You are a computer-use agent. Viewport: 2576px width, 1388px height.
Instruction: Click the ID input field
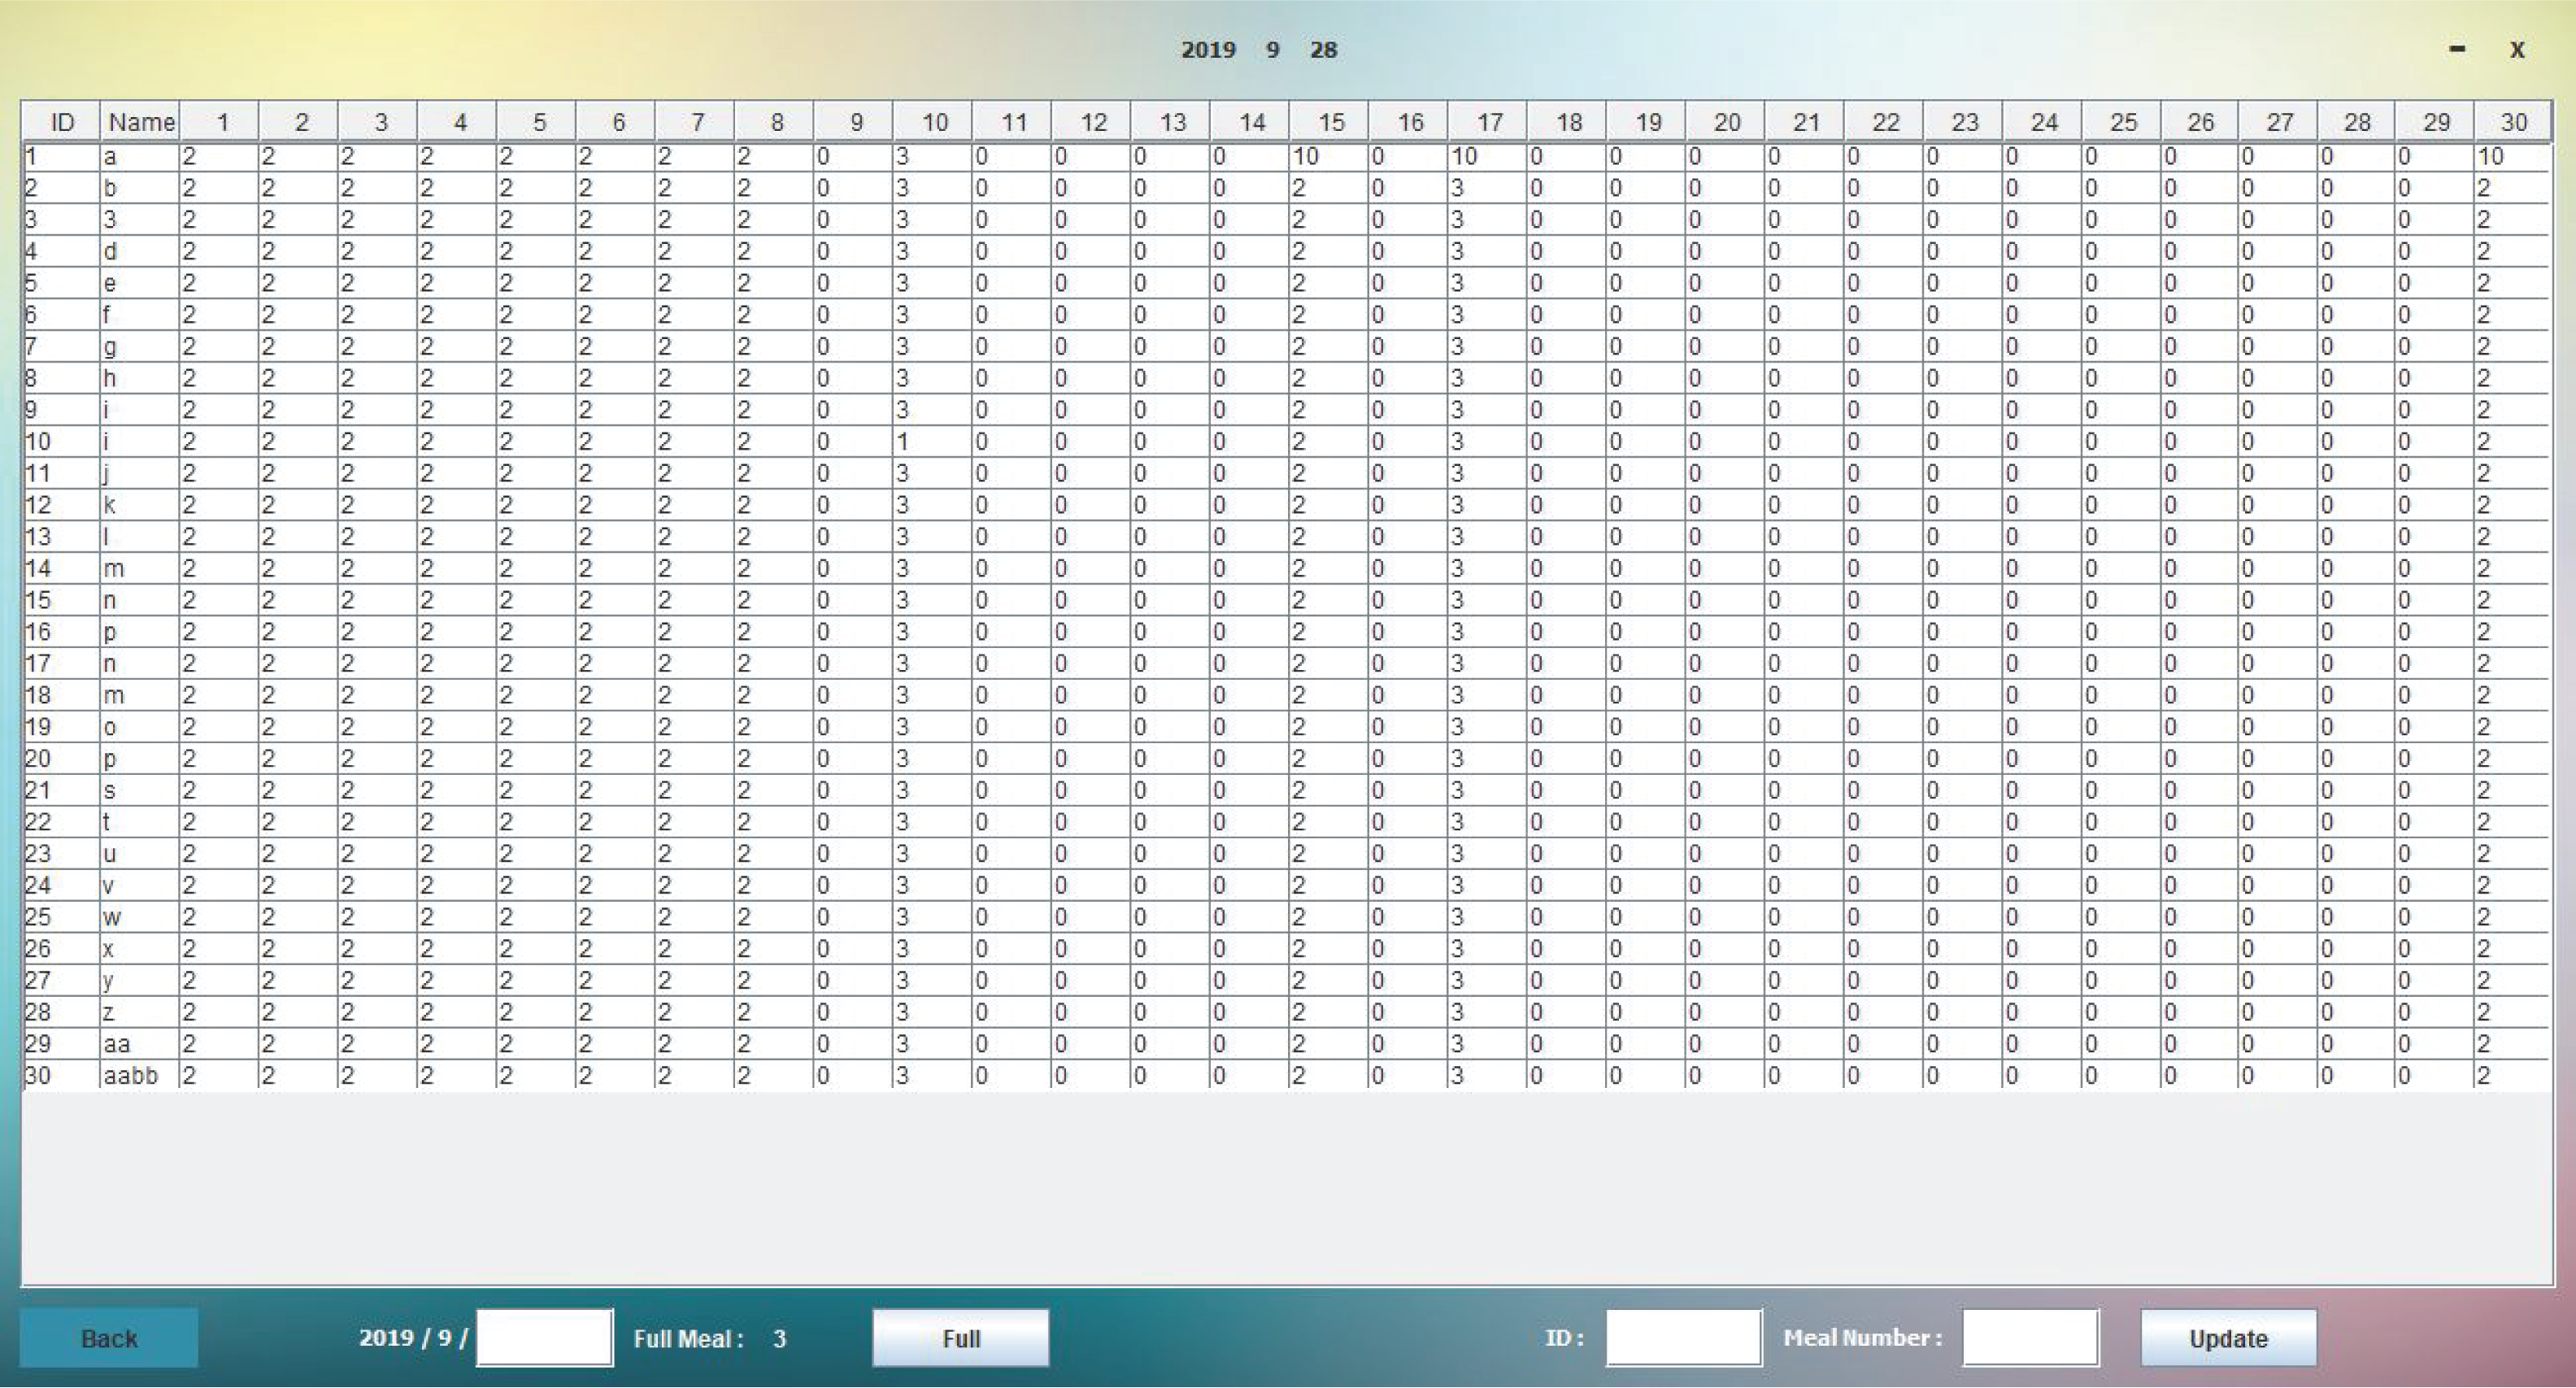pos(1683,1338)
